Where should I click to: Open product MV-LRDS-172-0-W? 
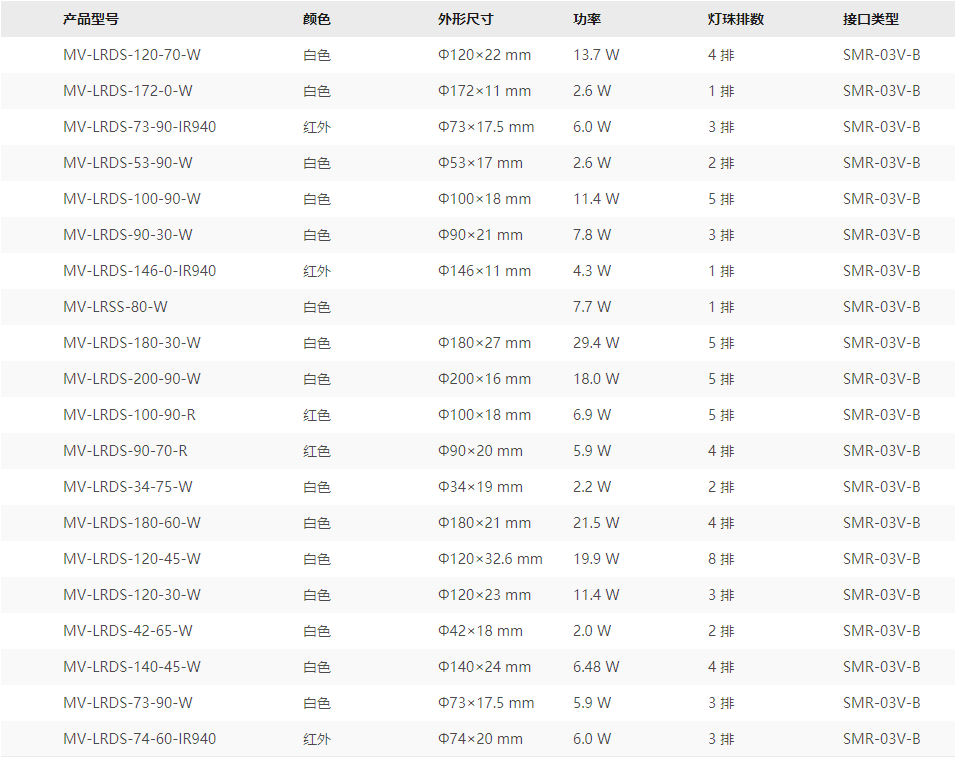[x=128, y=91]
